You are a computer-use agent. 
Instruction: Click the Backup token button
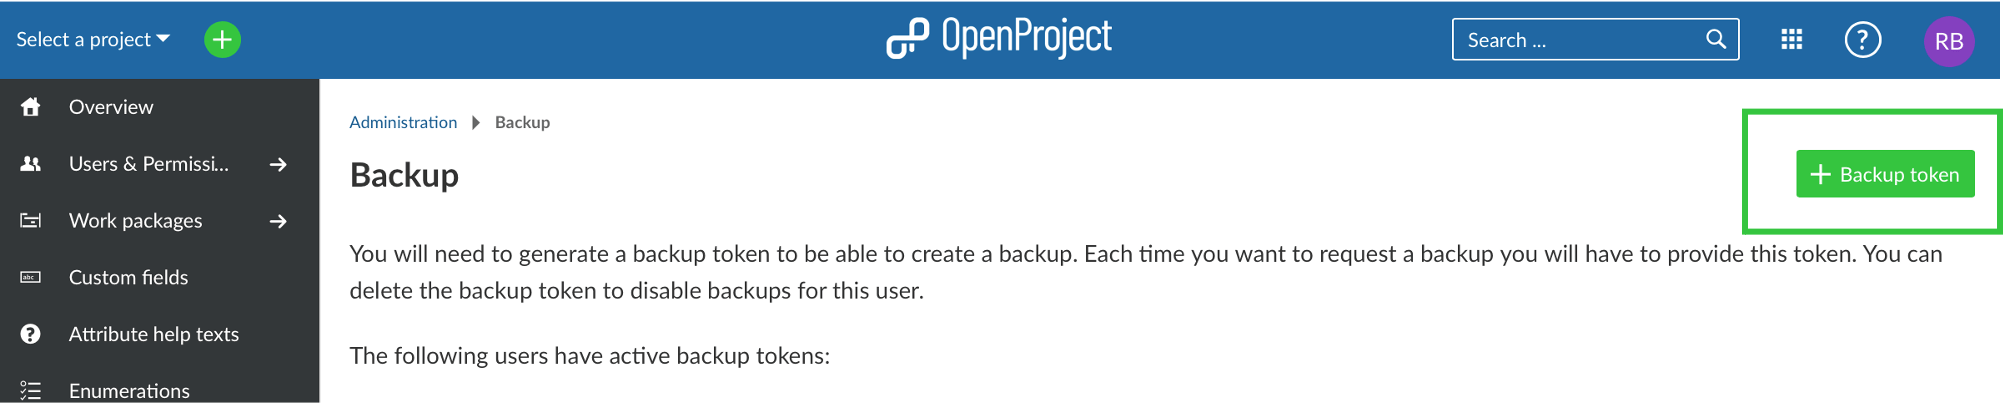point(1884,174)
